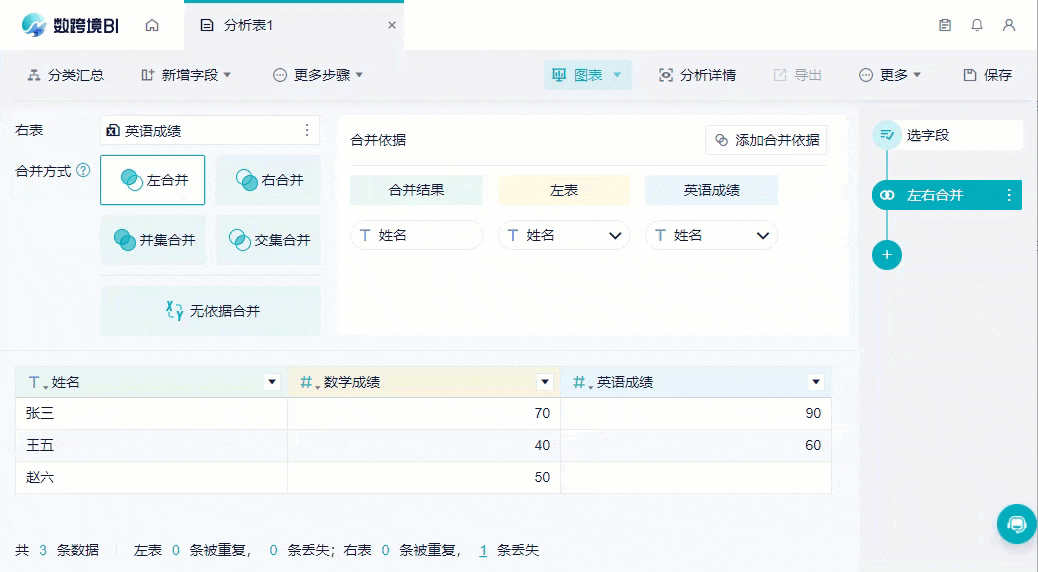This screenshot has width=1038, height=572.
Task: Open the 数学成绩 column header dropdown arrow
Action: tap(544, 382)
